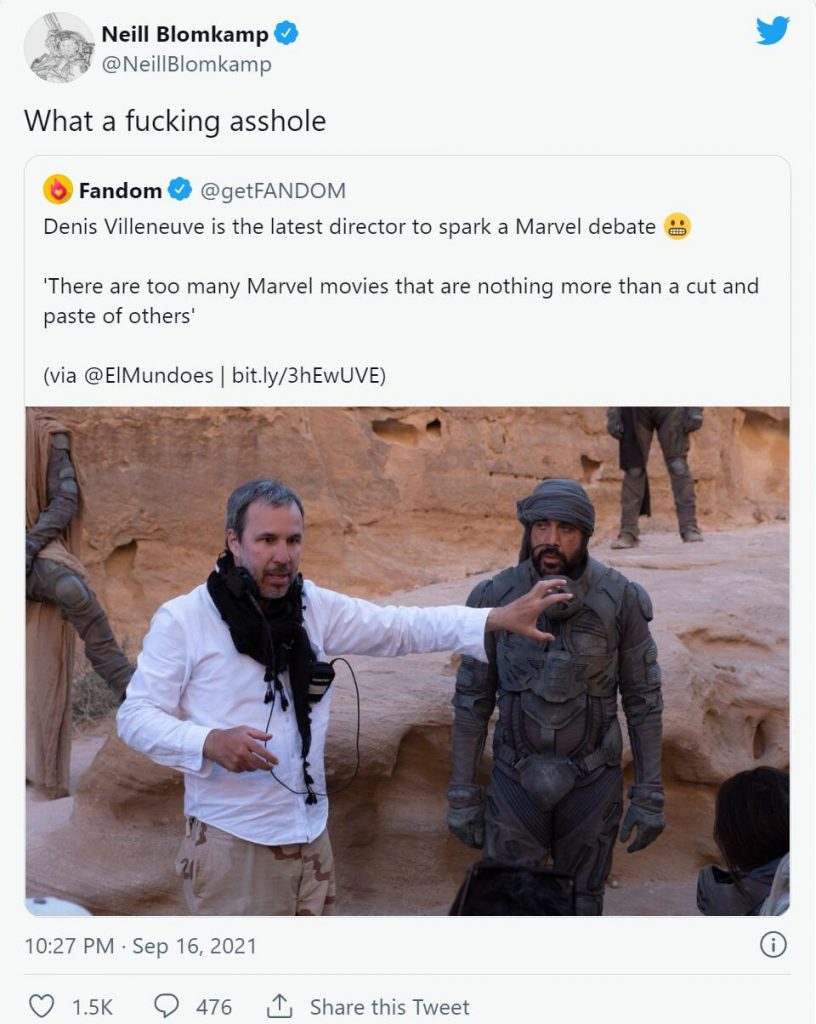The height and width of the screenshot is (1024, 816).
Task: Open the @NeillBlomkamp handle
Action: (187, 65)
